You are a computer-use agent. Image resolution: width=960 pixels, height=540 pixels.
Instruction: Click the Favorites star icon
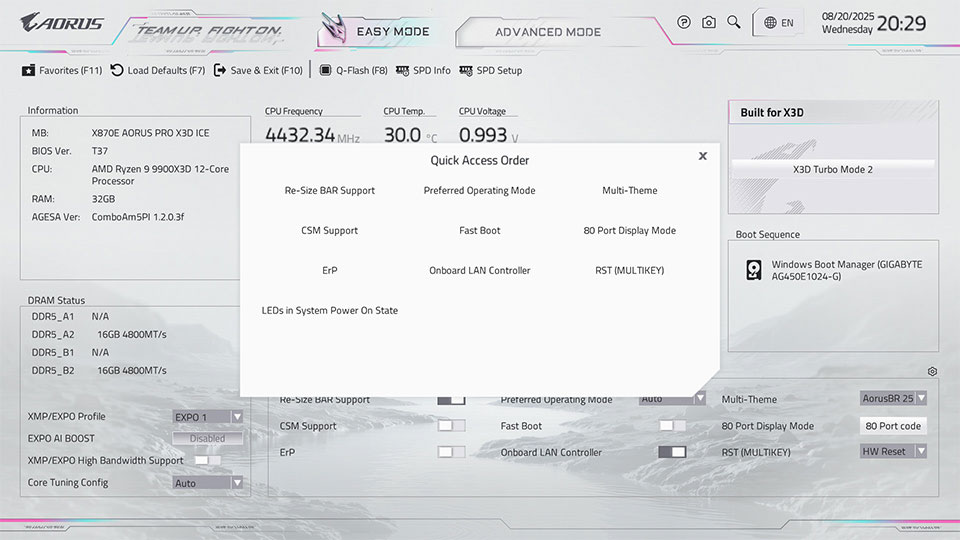28,70
